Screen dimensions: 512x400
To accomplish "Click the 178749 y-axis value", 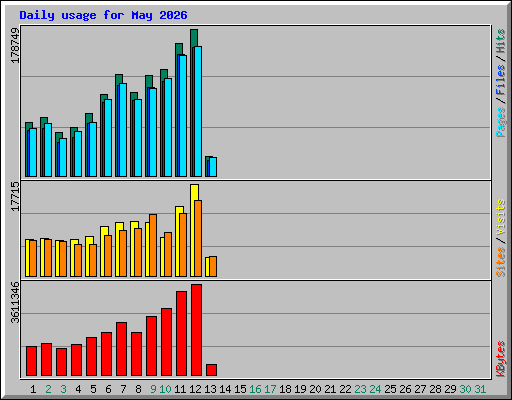I will click(15, 45).
